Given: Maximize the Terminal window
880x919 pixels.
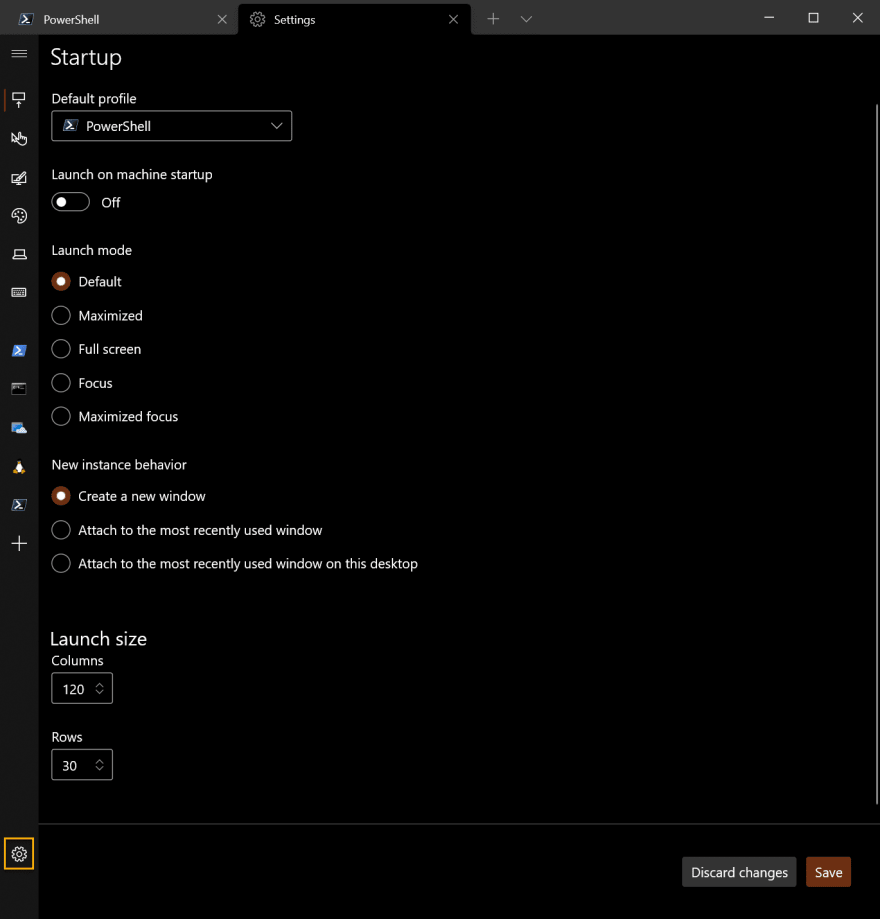Looking at the screenshot, I should coord(813,18).
